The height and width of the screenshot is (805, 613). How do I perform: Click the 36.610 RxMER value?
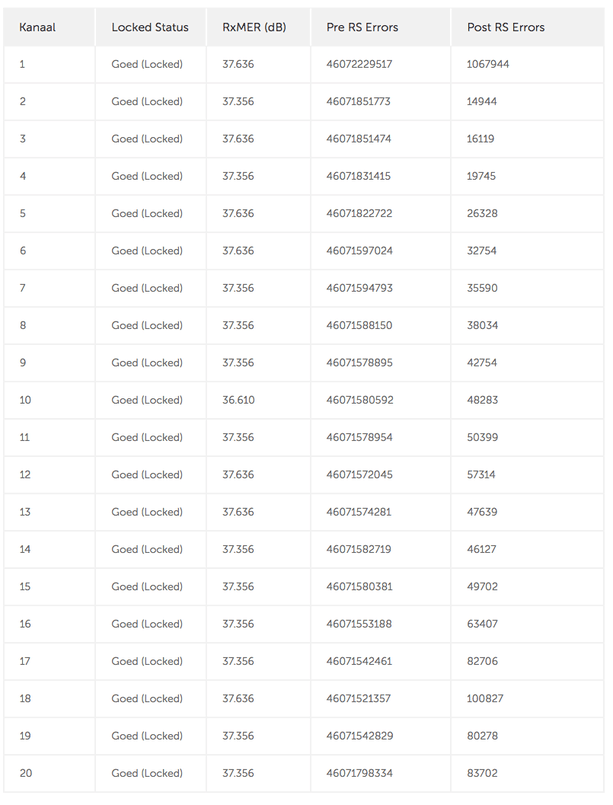[238, 400]
